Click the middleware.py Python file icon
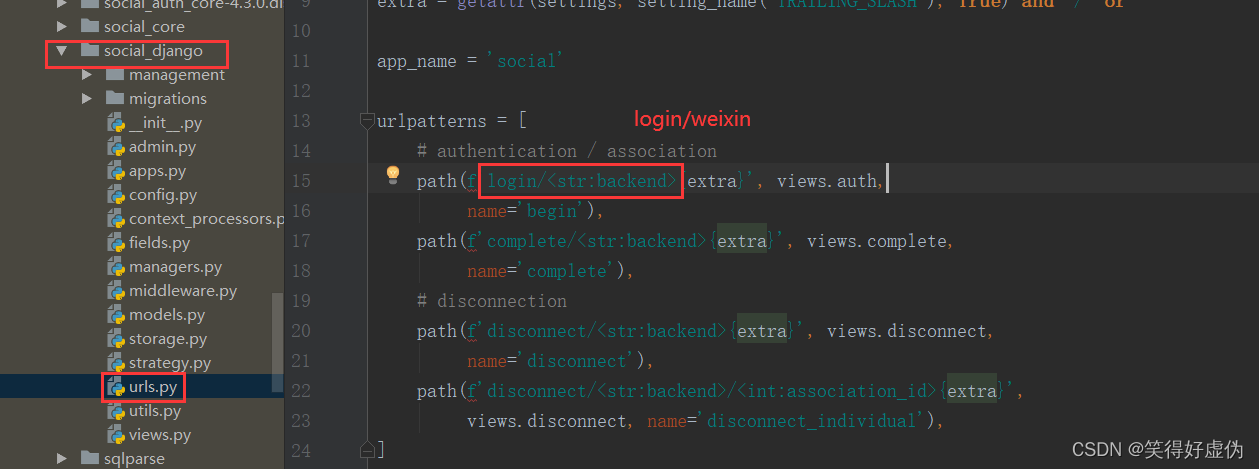The image size is (1259, 469). [116, 291]
